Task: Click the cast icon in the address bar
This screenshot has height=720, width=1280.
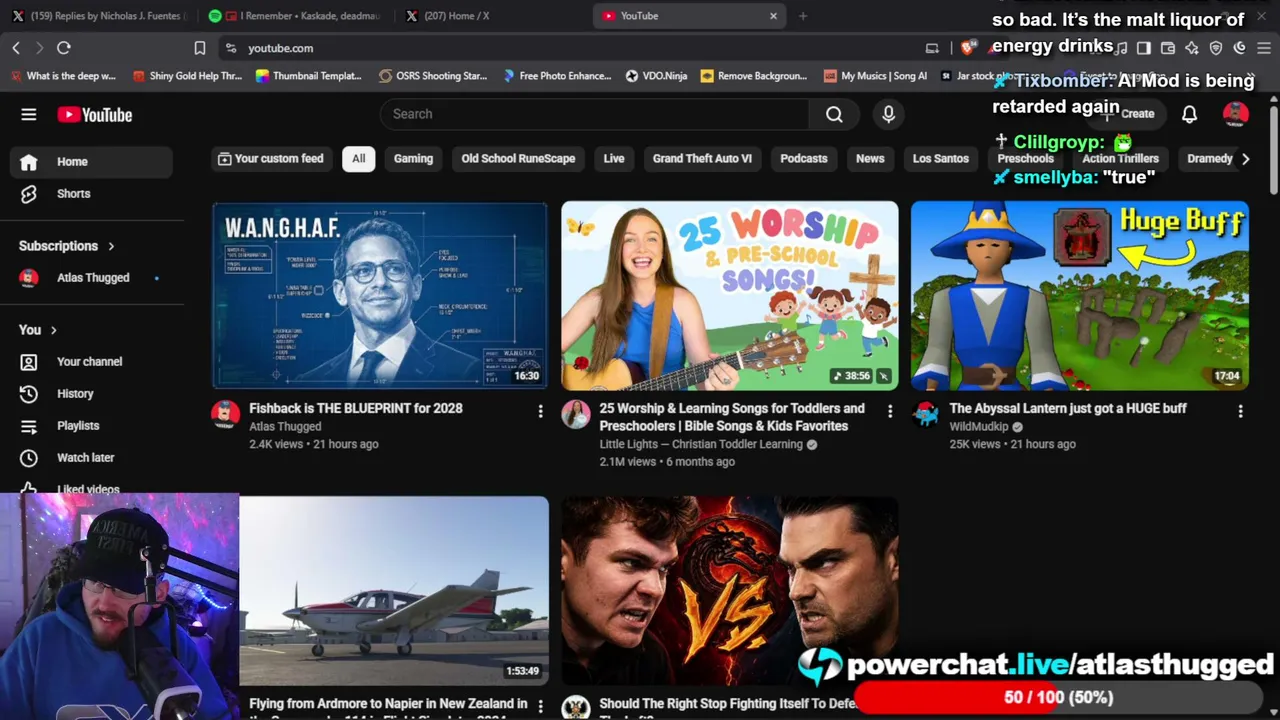Action: click(932, 48)
